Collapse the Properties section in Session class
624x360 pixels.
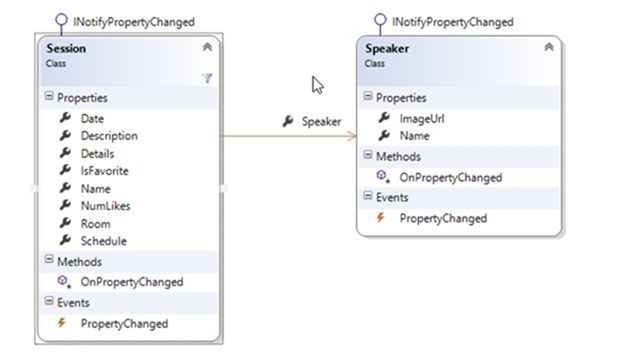coord(49,96)
